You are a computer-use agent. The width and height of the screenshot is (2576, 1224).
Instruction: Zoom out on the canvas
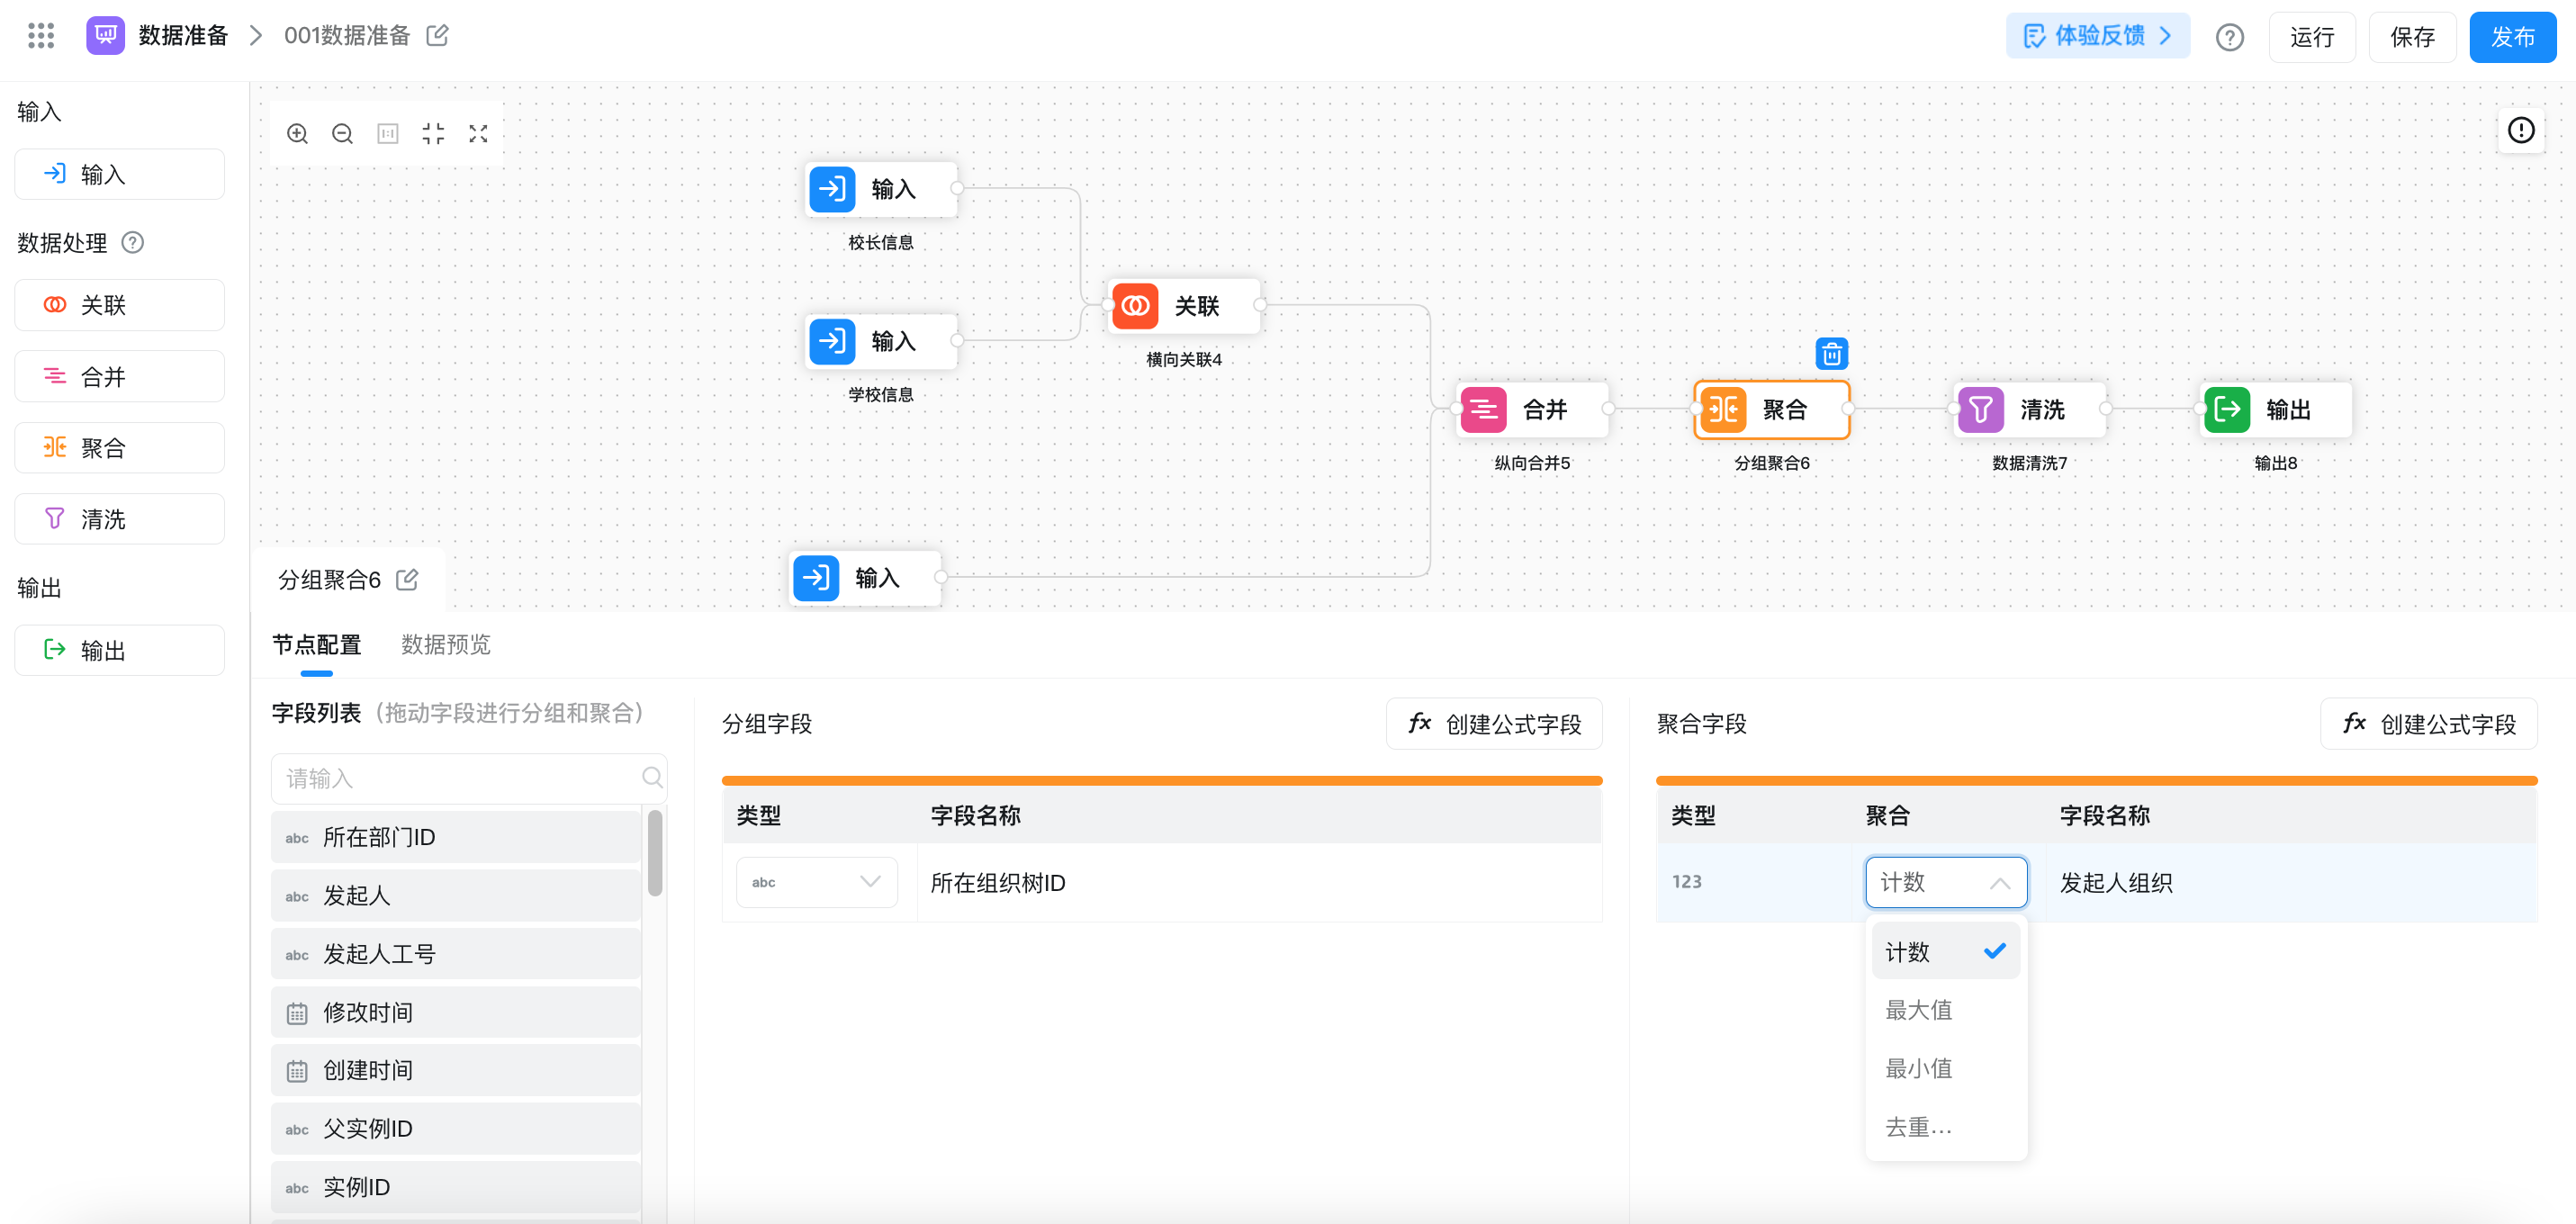342,134
